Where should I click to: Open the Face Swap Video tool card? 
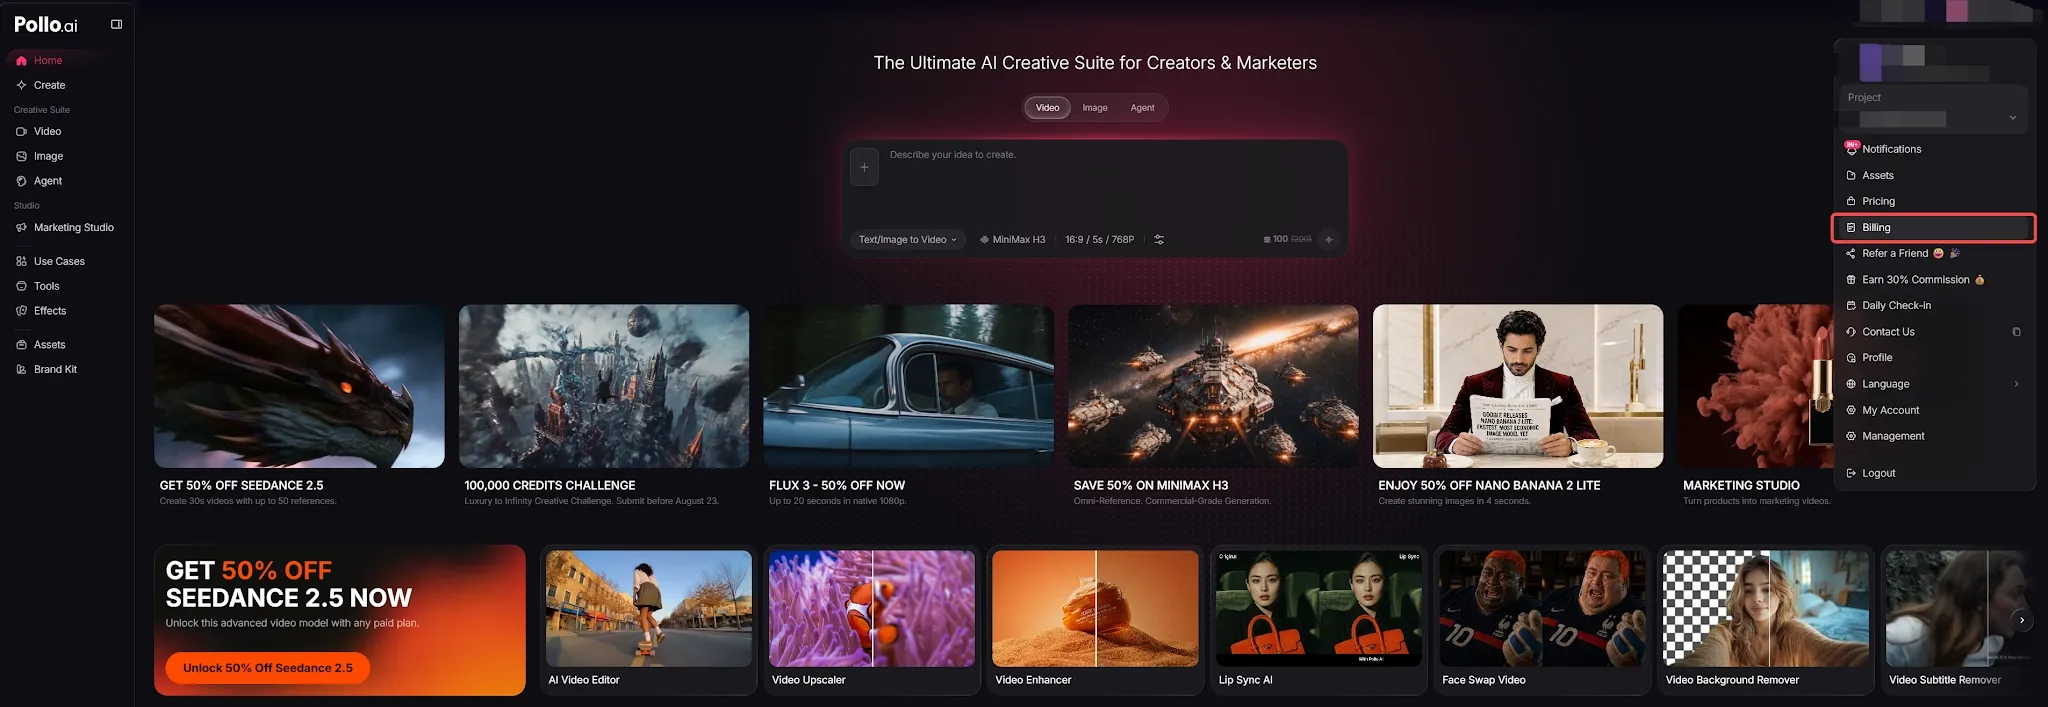click(x=1542, y=620)
